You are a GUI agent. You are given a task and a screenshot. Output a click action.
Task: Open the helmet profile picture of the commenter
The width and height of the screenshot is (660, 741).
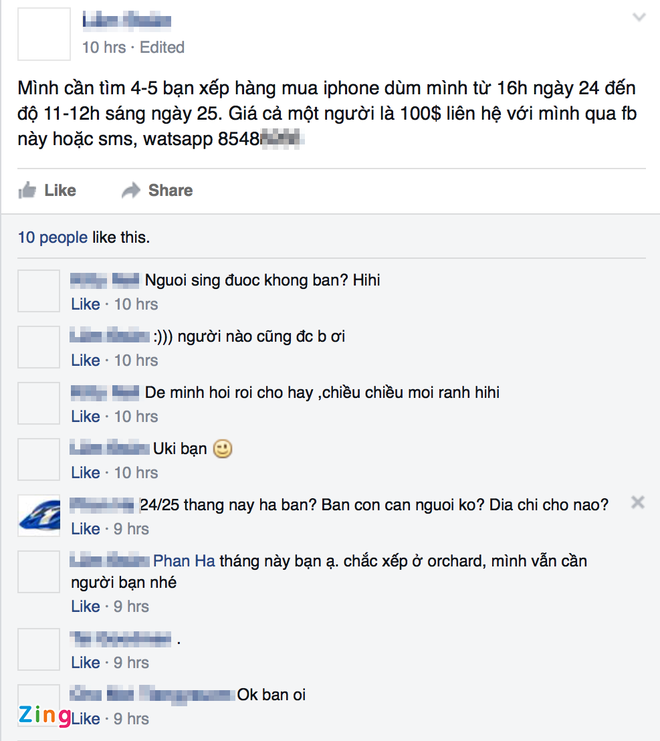point(40,514)
